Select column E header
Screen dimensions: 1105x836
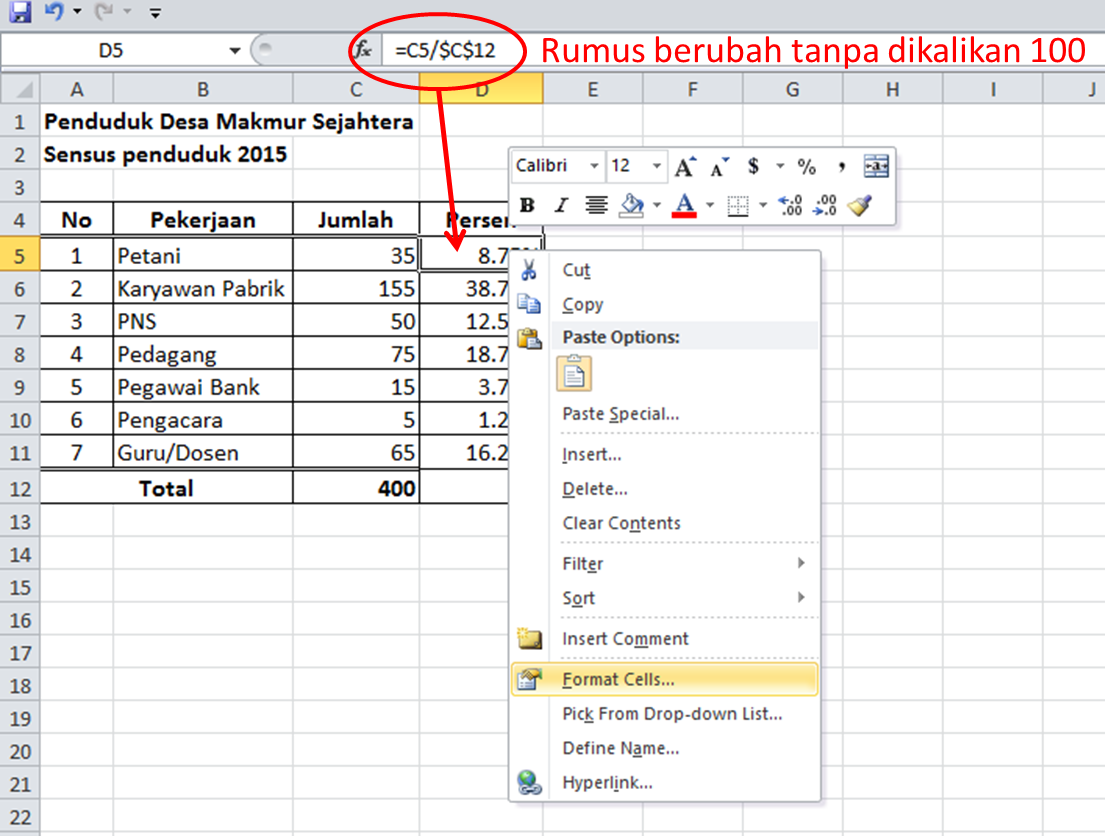click(x=593, y=90)
